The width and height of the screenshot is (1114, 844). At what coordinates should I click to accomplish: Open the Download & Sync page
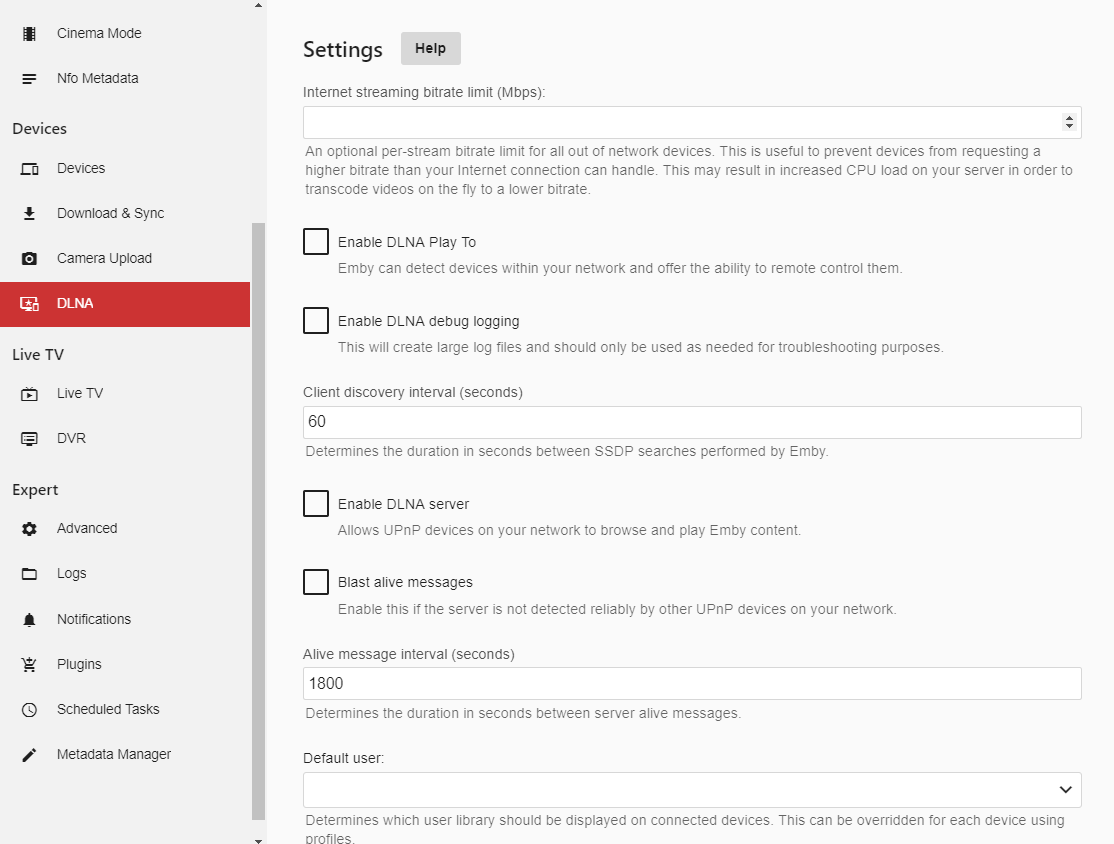(125, 213)
